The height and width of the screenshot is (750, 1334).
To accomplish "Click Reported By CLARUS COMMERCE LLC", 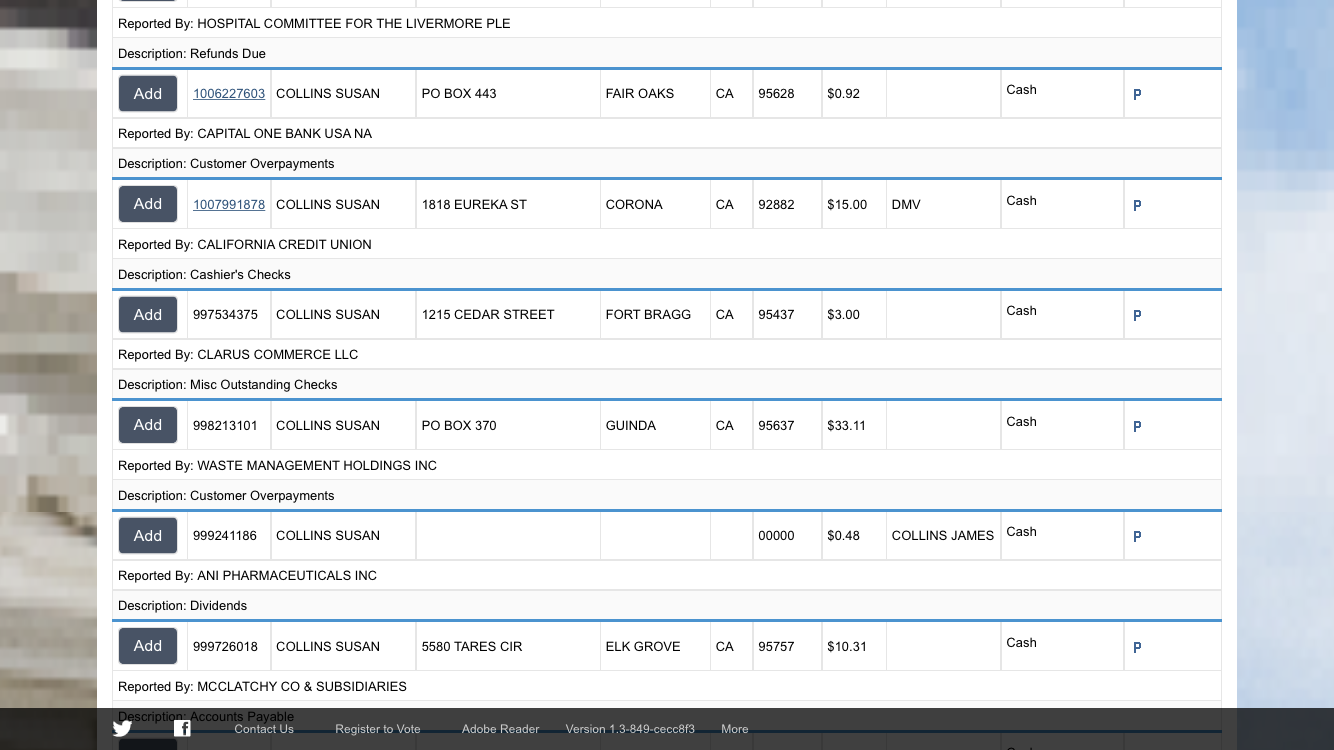I will point(238,355).
